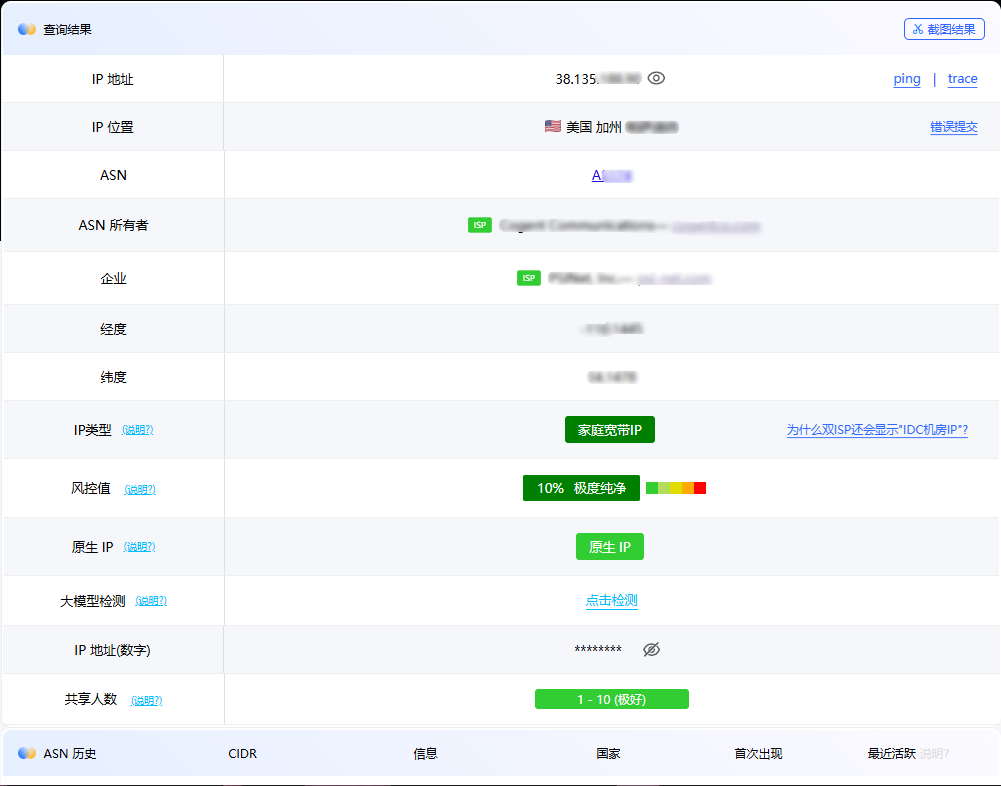
Task: Start detection via the 点击检测 link
Action: click(611, 600)
